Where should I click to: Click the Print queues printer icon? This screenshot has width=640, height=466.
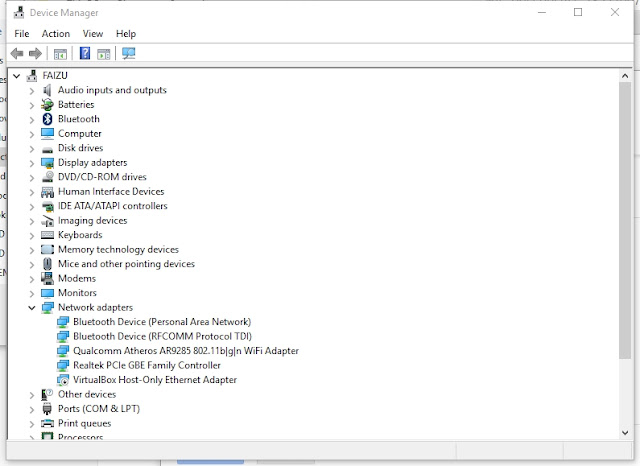(x=47, y=424)
